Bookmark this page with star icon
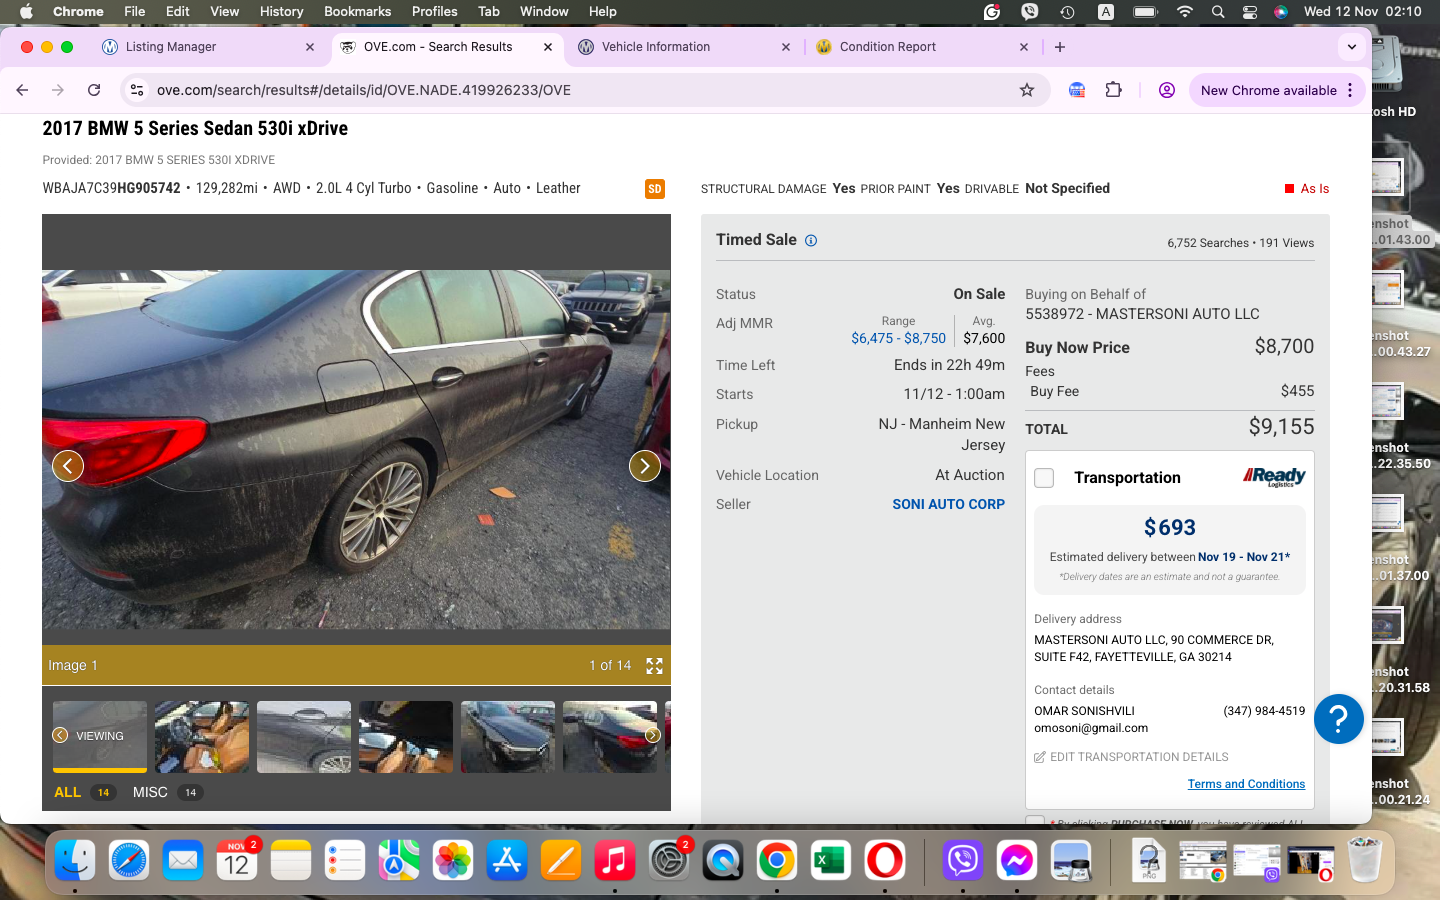 (1026, 90)
